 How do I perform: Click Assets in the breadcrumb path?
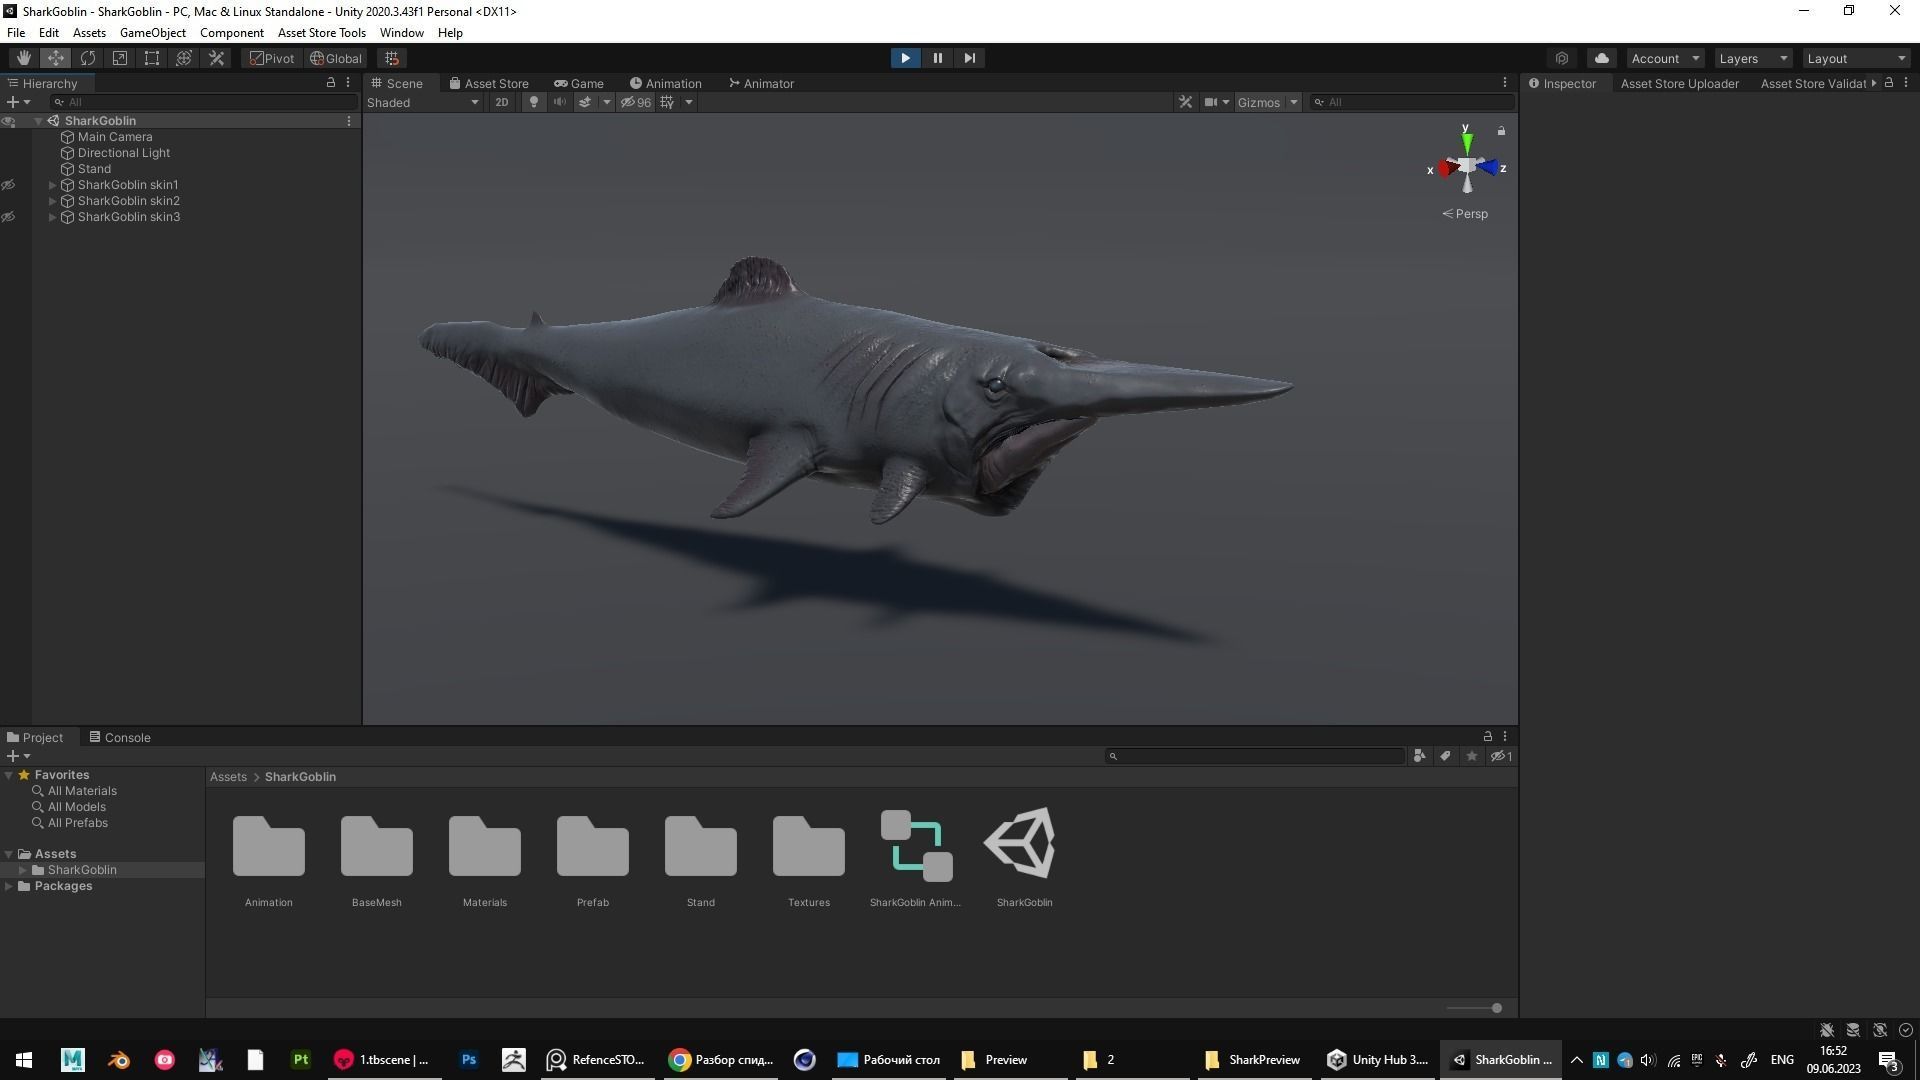click(228, 777)
